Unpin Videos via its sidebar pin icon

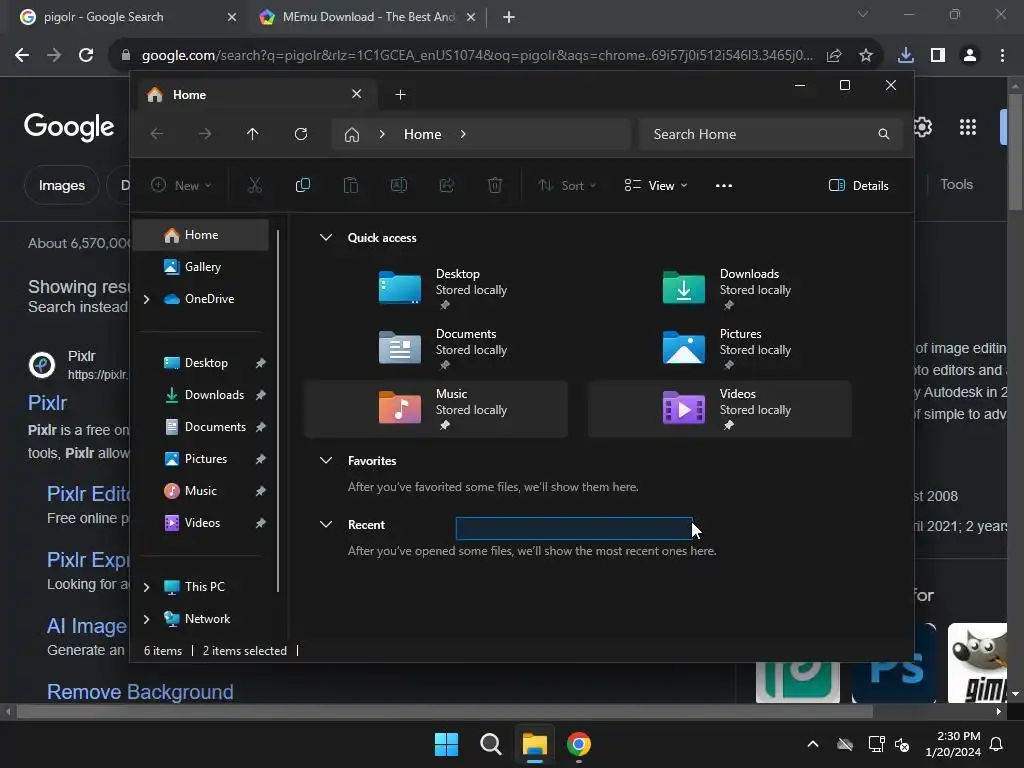tap(261, 523)
